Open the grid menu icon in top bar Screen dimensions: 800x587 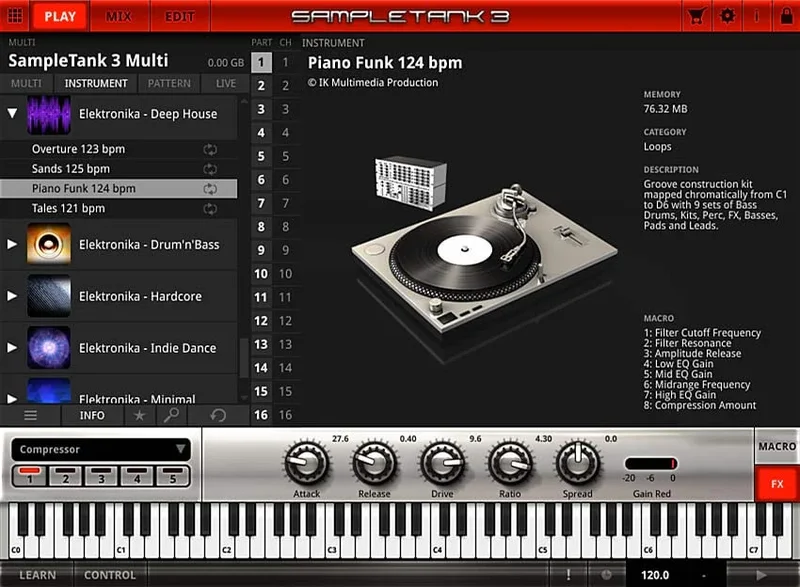[15, 16]
